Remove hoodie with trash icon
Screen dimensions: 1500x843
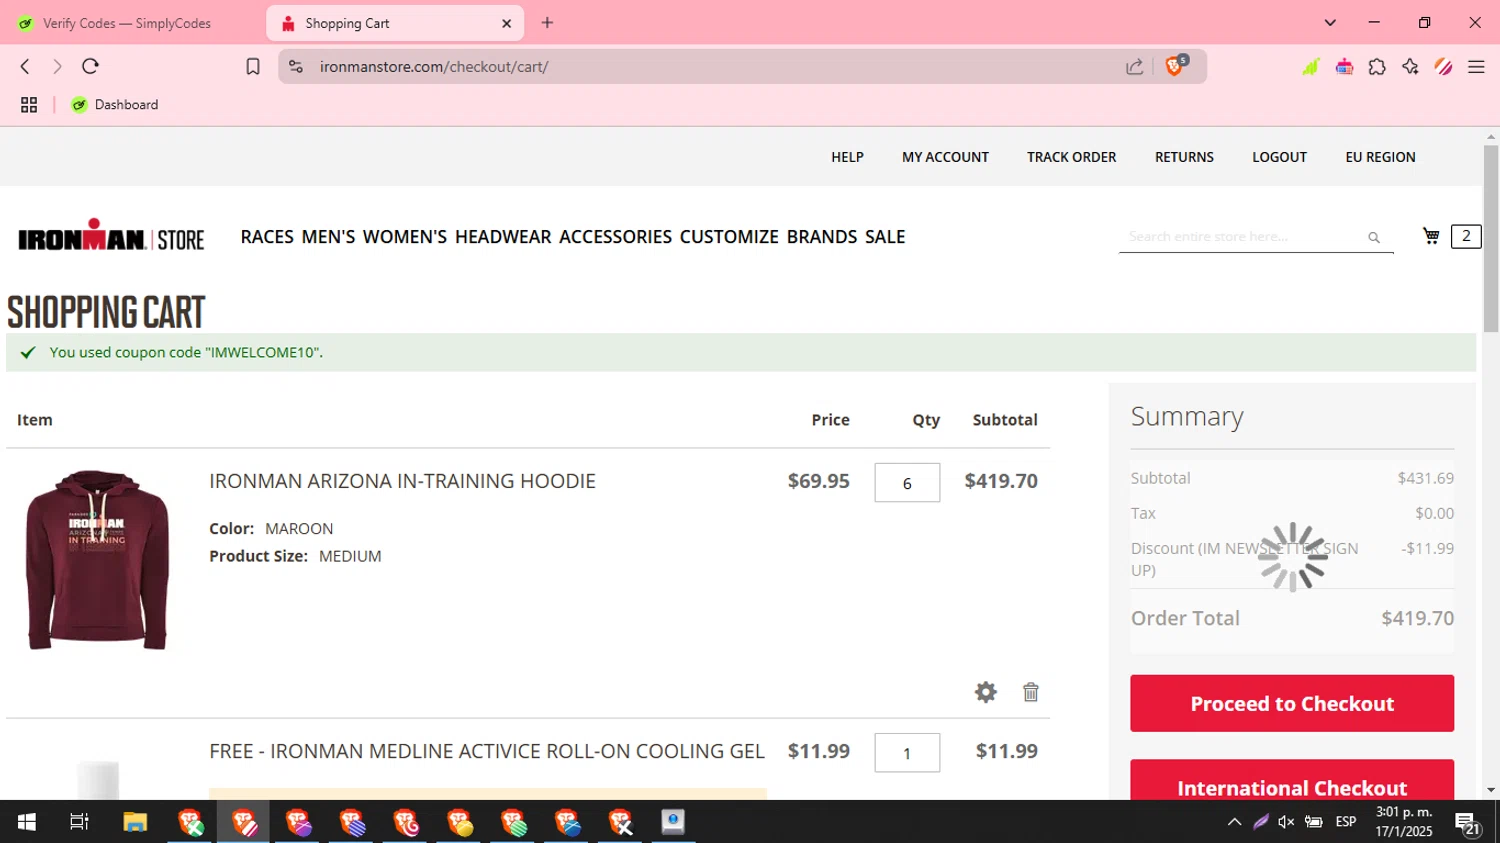point(1031,692)
